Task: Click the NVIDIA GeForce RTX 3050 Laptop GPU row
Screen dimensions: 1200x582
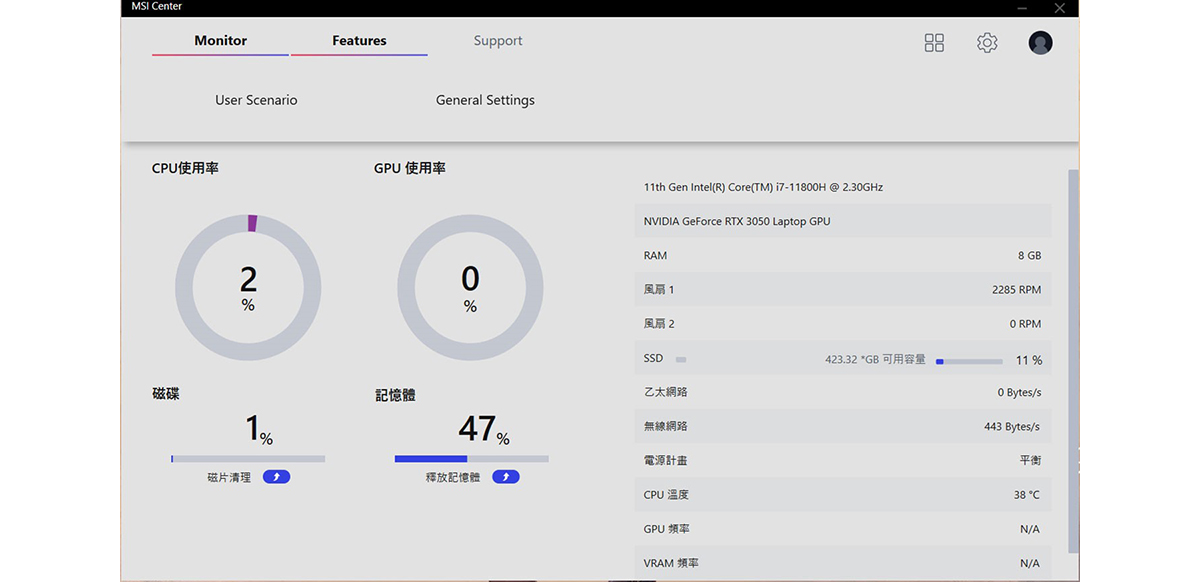Action: [x=843, y=221]
